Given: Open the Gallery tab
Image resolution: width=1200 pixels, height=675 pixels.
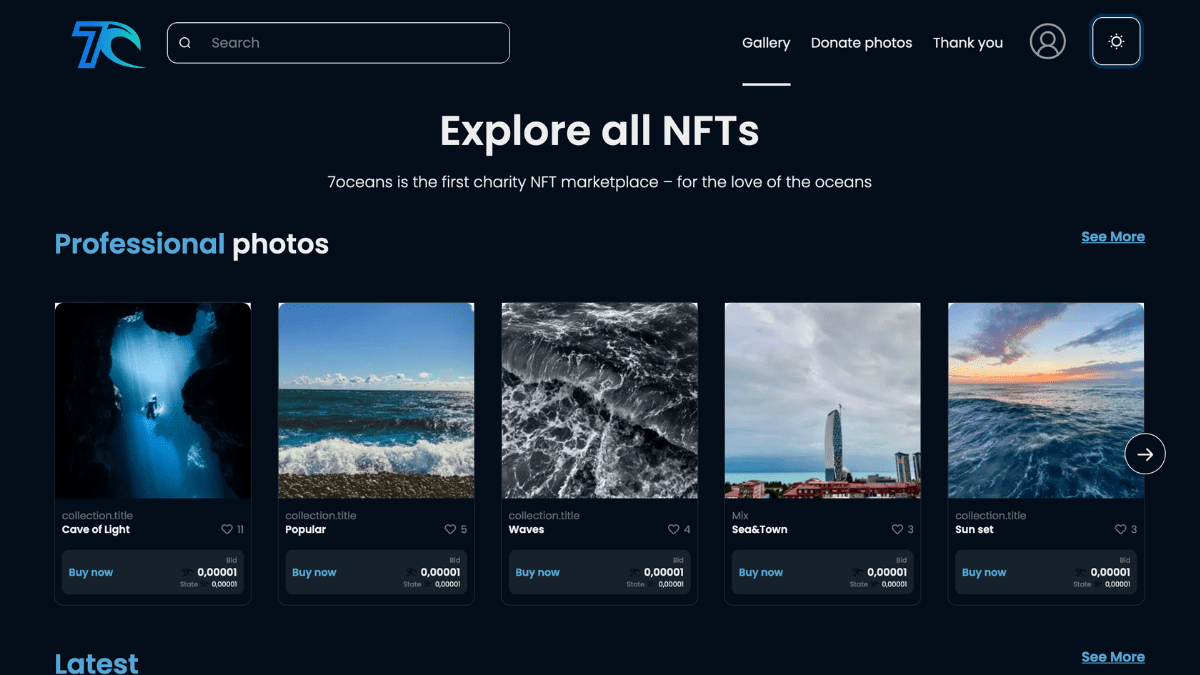Looking at the screenshot, I should click(766, 43).
